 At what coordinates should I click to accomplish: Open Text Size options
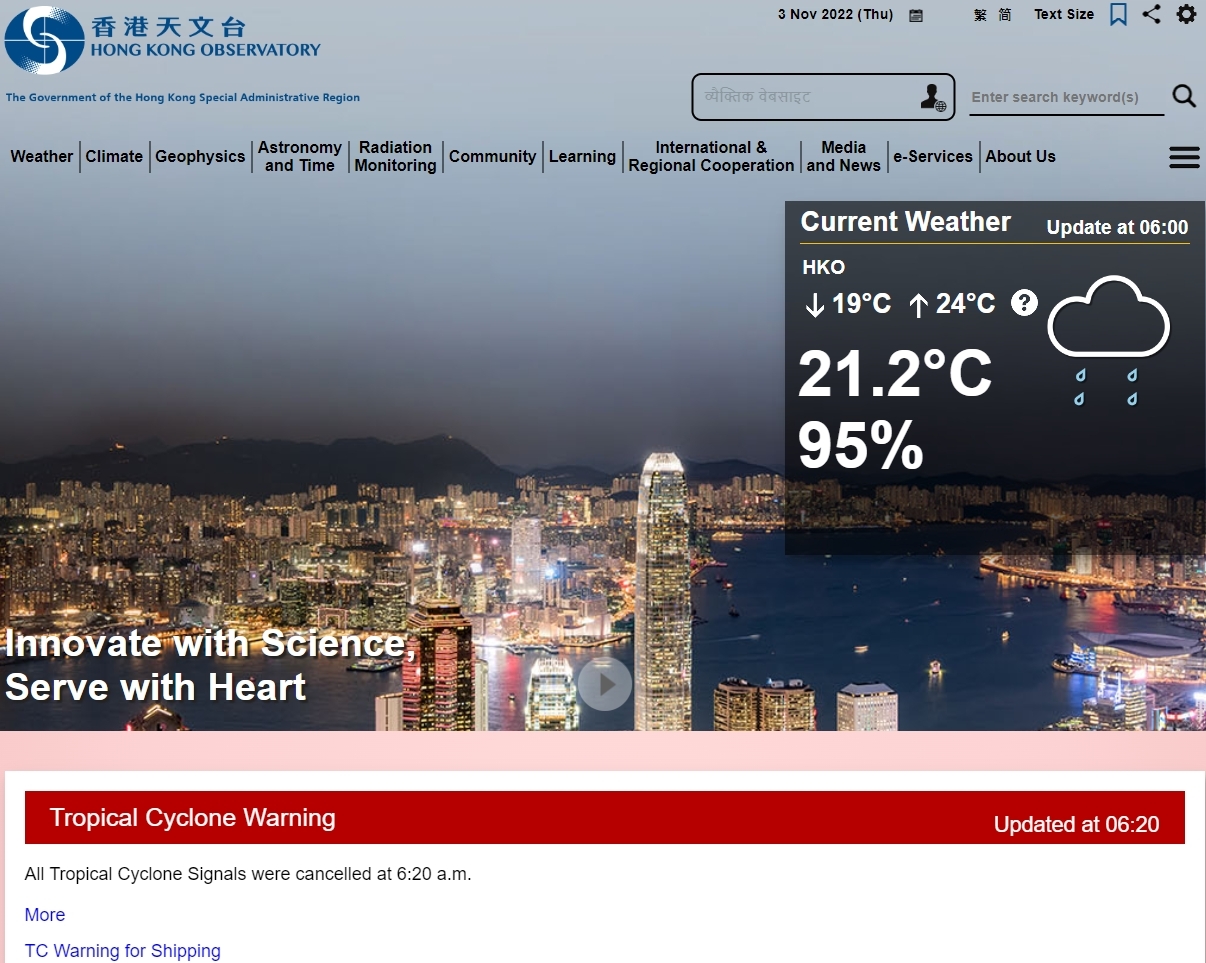point(1063,14)
